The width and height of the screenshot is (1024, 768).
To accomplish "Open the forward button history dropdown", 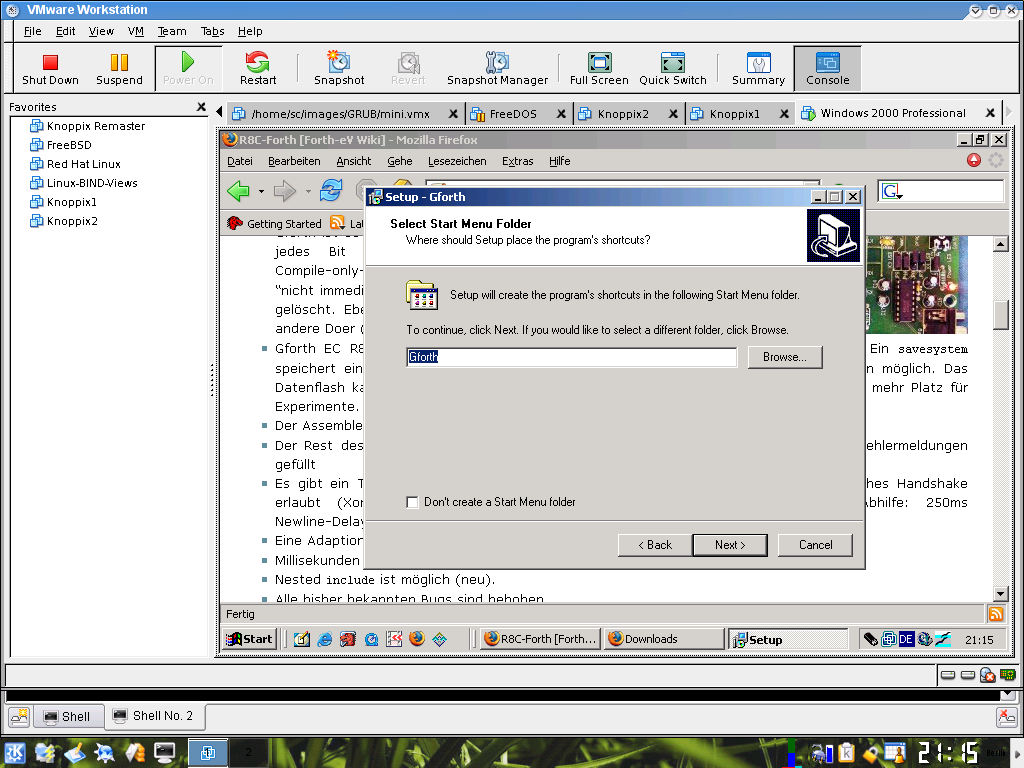I will pyautogui.click(x=308, y=191).
